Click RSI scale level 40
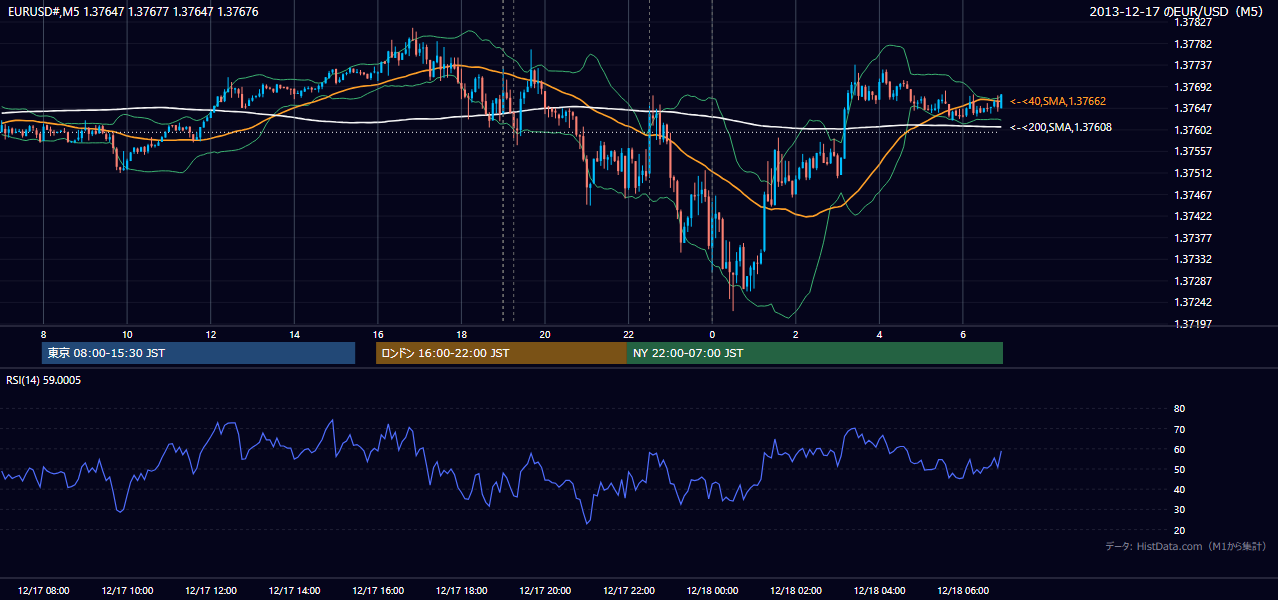Viewport: 1278px width, 600px height. (1179, 490)
